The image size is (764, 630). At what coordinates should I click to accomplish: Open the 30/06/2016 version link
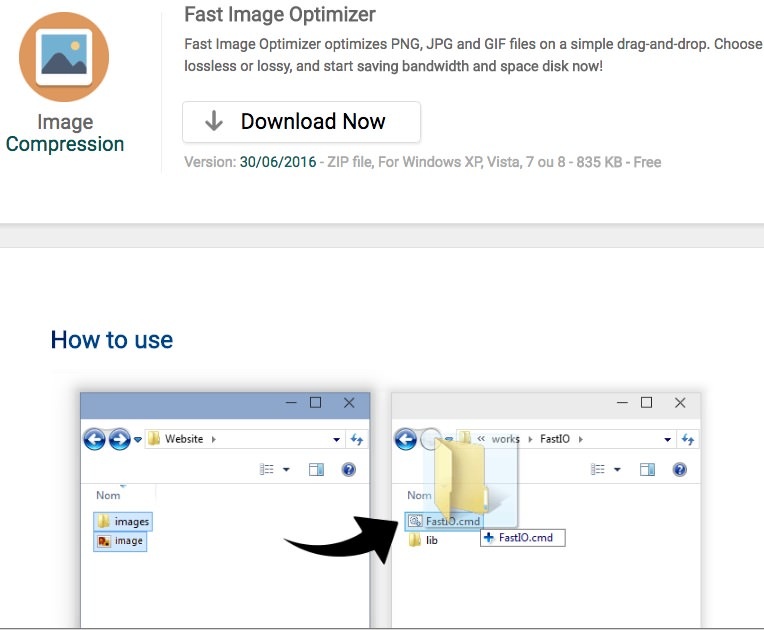pyautogui.click(x=277, y=162)
